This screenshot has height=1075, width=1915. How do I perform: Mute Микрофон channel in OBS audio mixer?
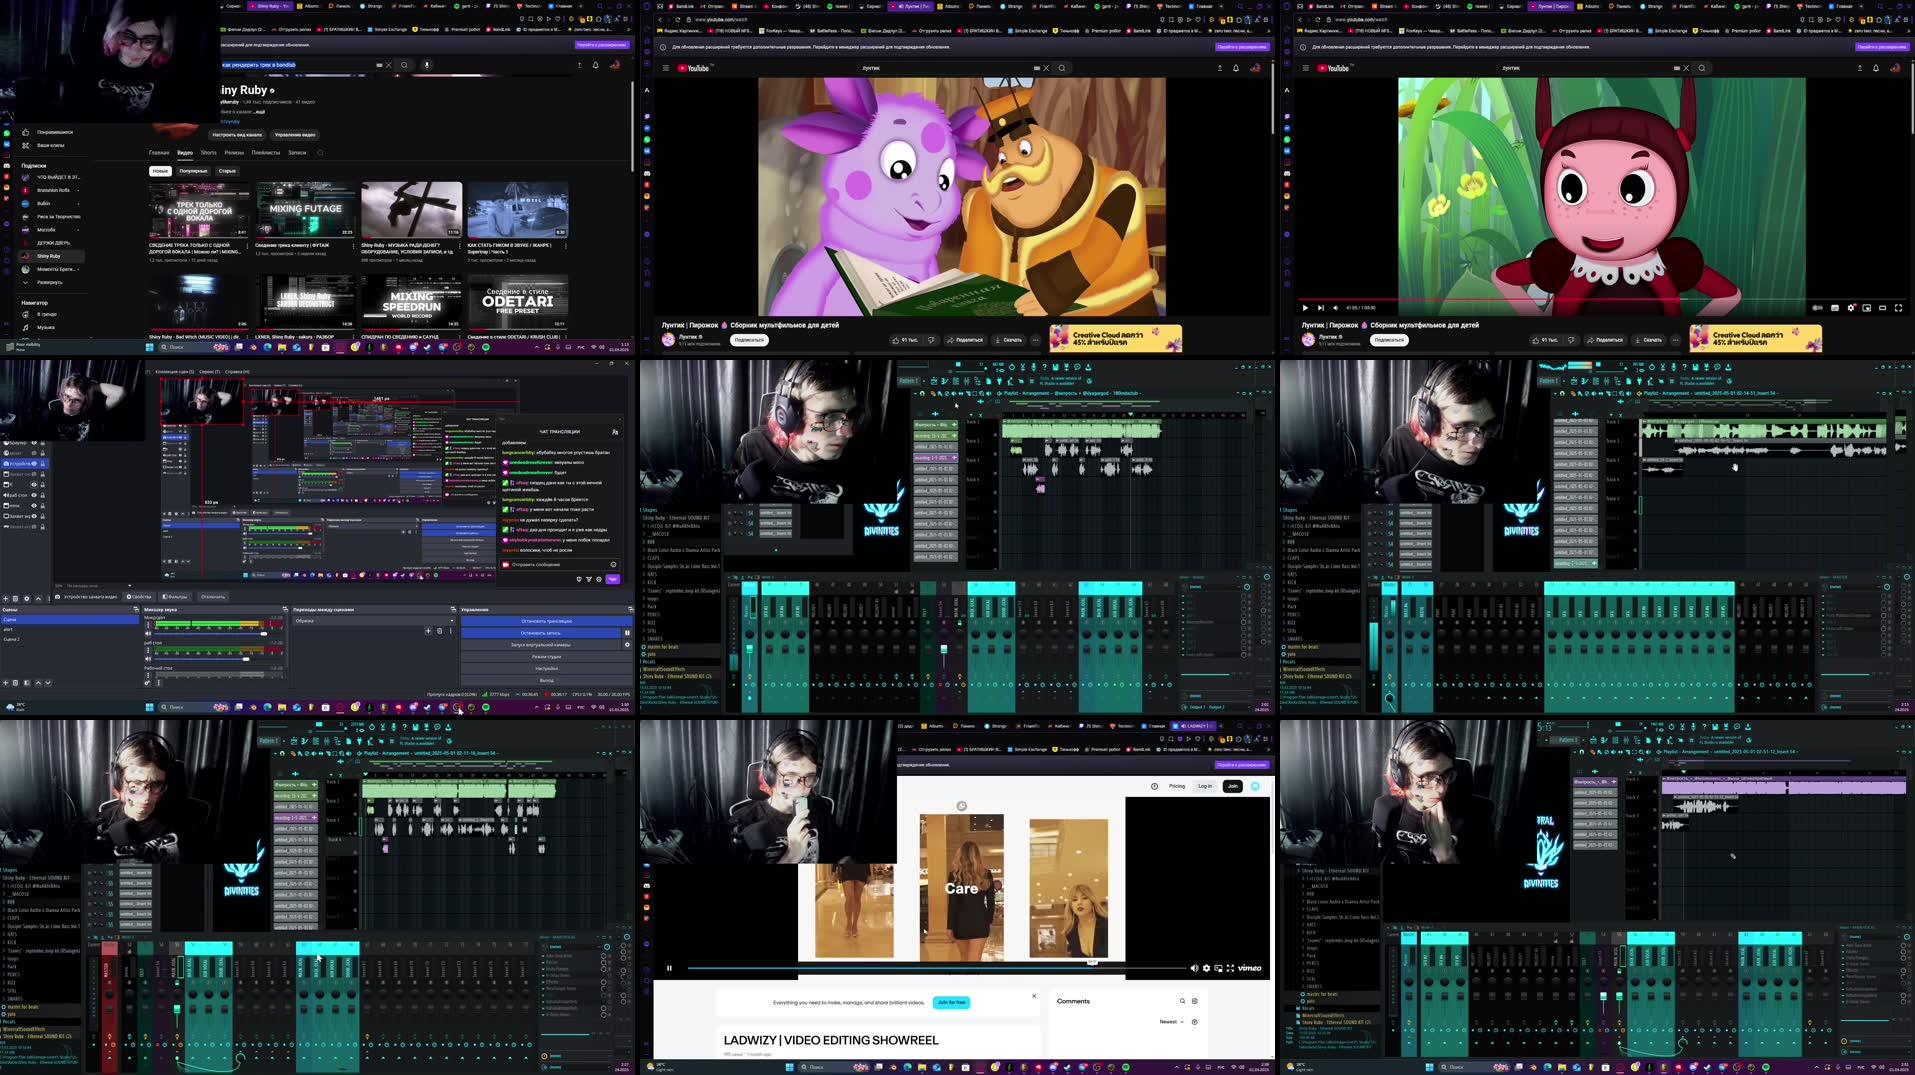149,634
